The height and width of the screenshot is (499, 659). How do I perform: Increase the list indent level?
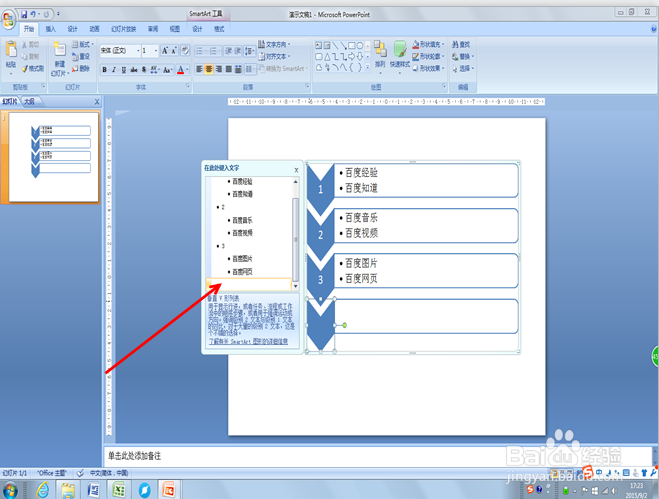point(237,51)
